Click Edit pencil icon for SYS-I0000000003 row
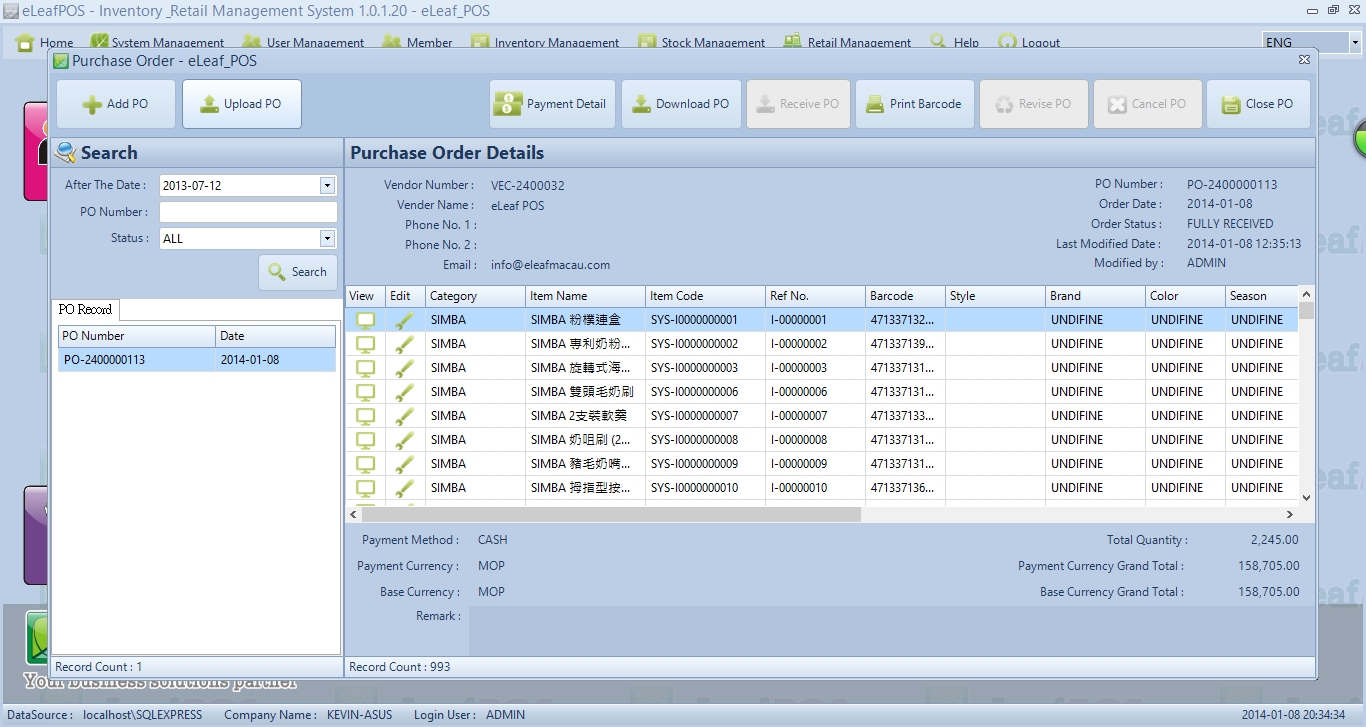Viewport: 1366px width, 727px height. [x=403, y=368]
